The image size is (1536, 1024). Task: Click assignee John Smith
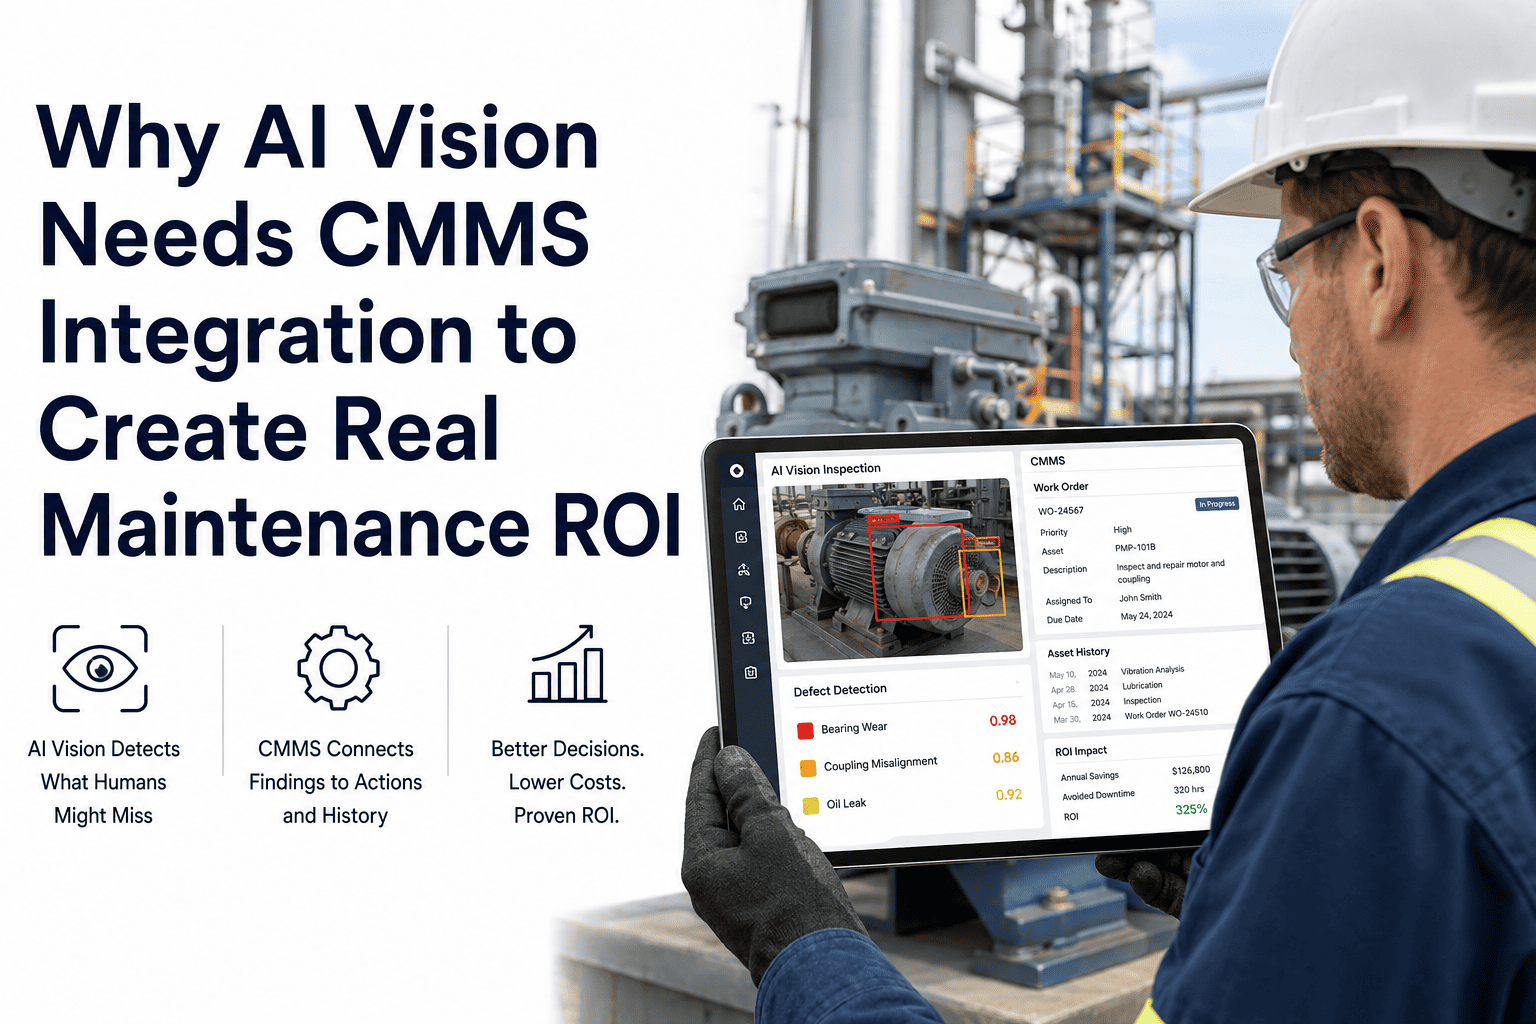coord(1141,598)
